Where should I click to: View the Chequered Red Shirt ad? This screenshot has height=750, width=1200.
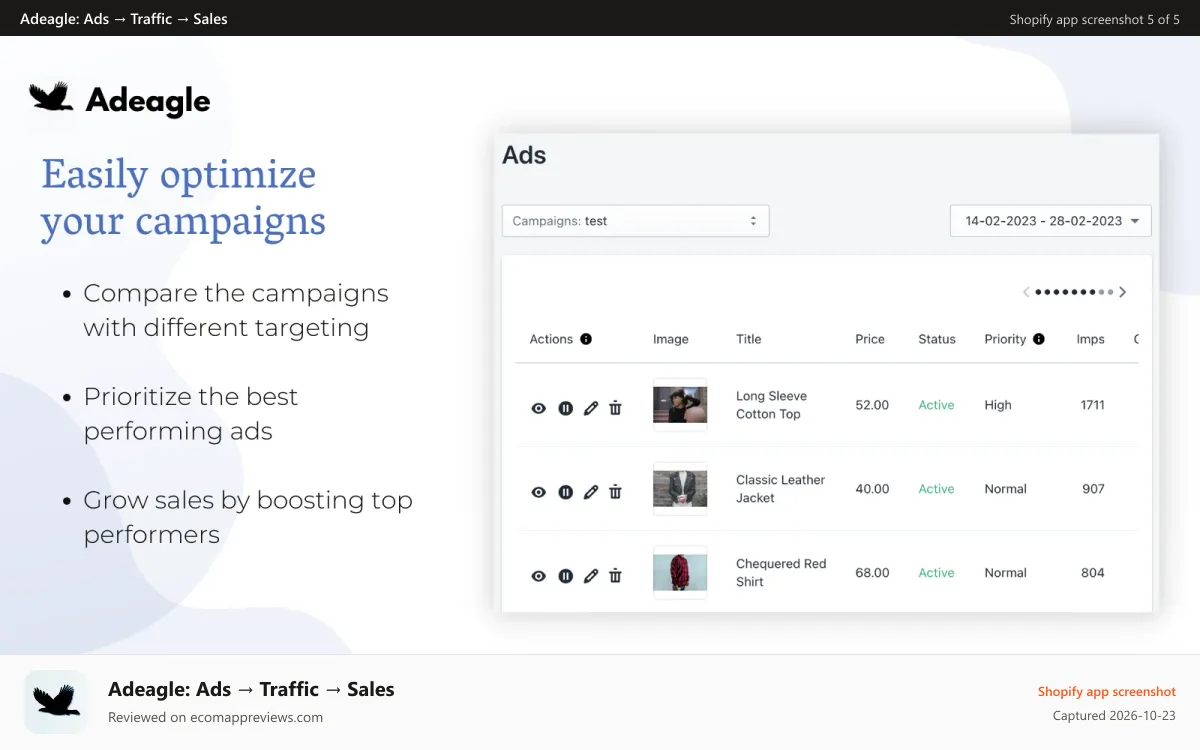(x=539, y=576)
